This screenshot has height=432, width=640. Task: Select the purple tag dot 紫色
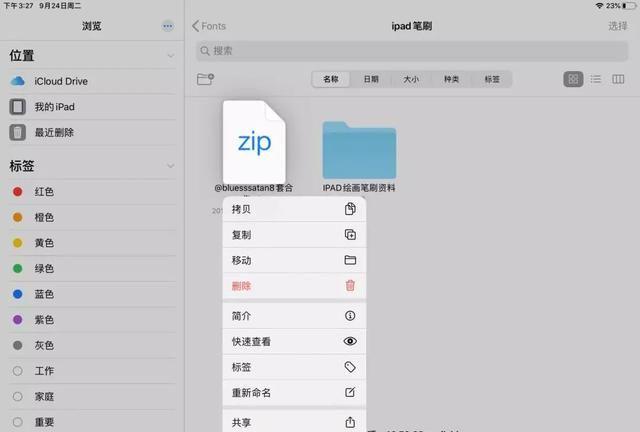[x=18, y=320]
